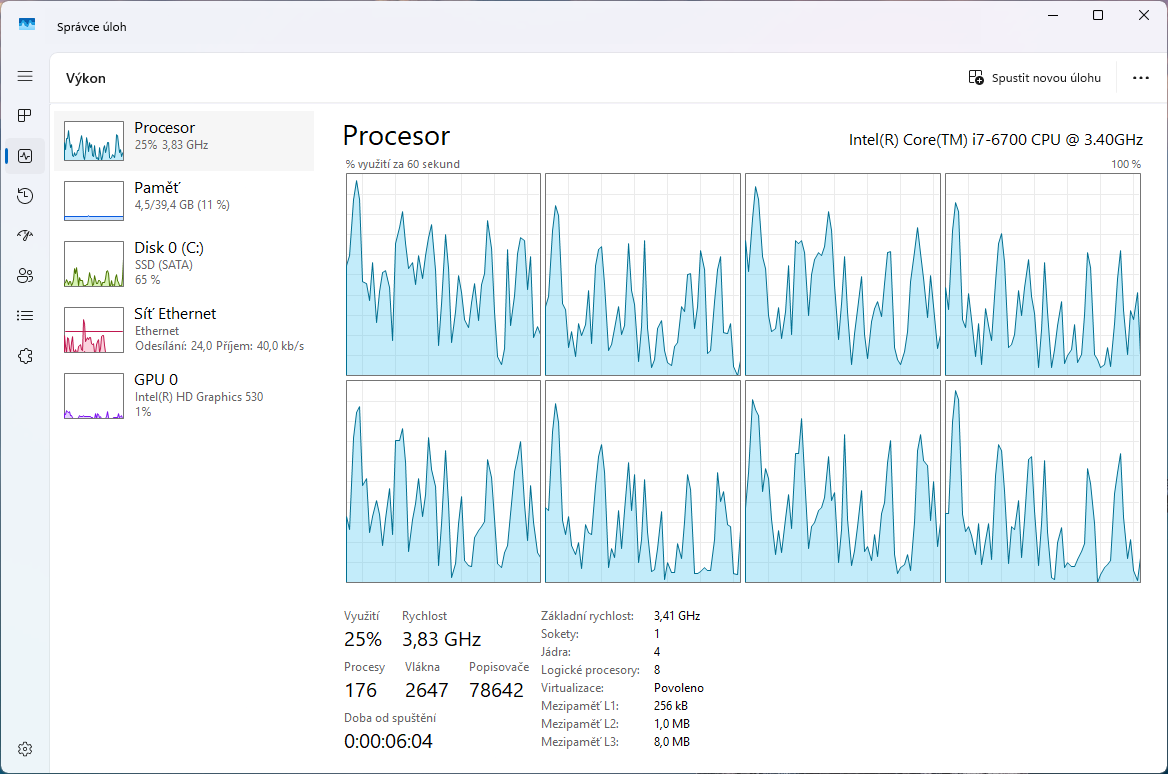This screenshot has height=774, width=1168.
Task: Expand the three-dot more options menu
Action: pos(1140,78)
